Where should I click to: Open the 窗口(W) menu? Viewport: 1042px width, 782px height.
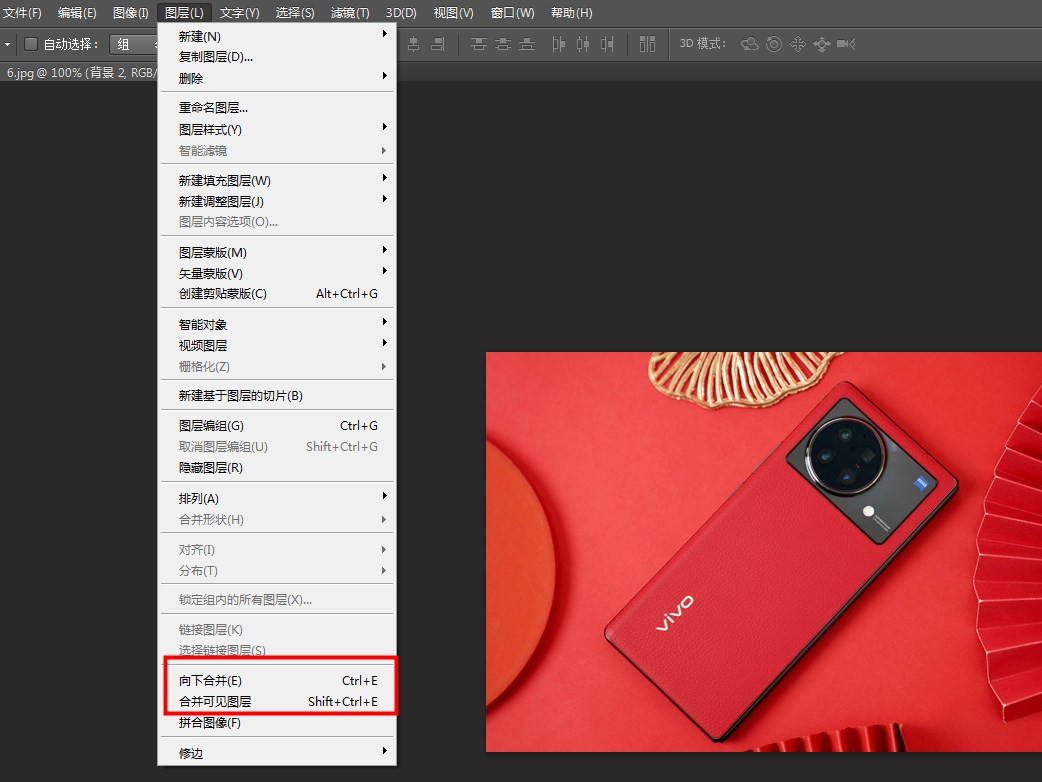pos(512,13)
